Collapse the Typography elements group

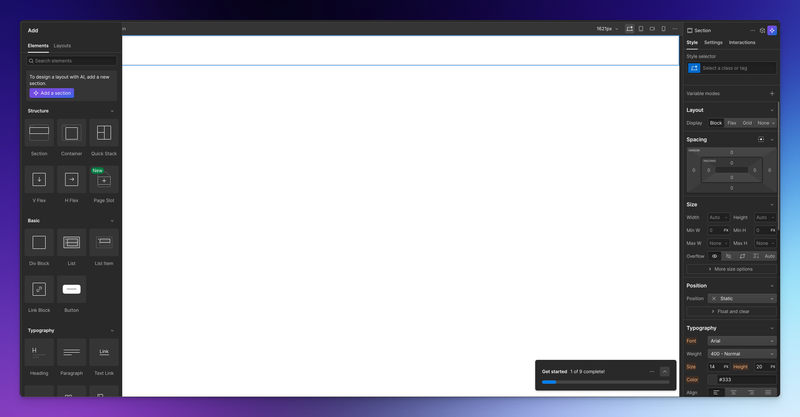112,330
